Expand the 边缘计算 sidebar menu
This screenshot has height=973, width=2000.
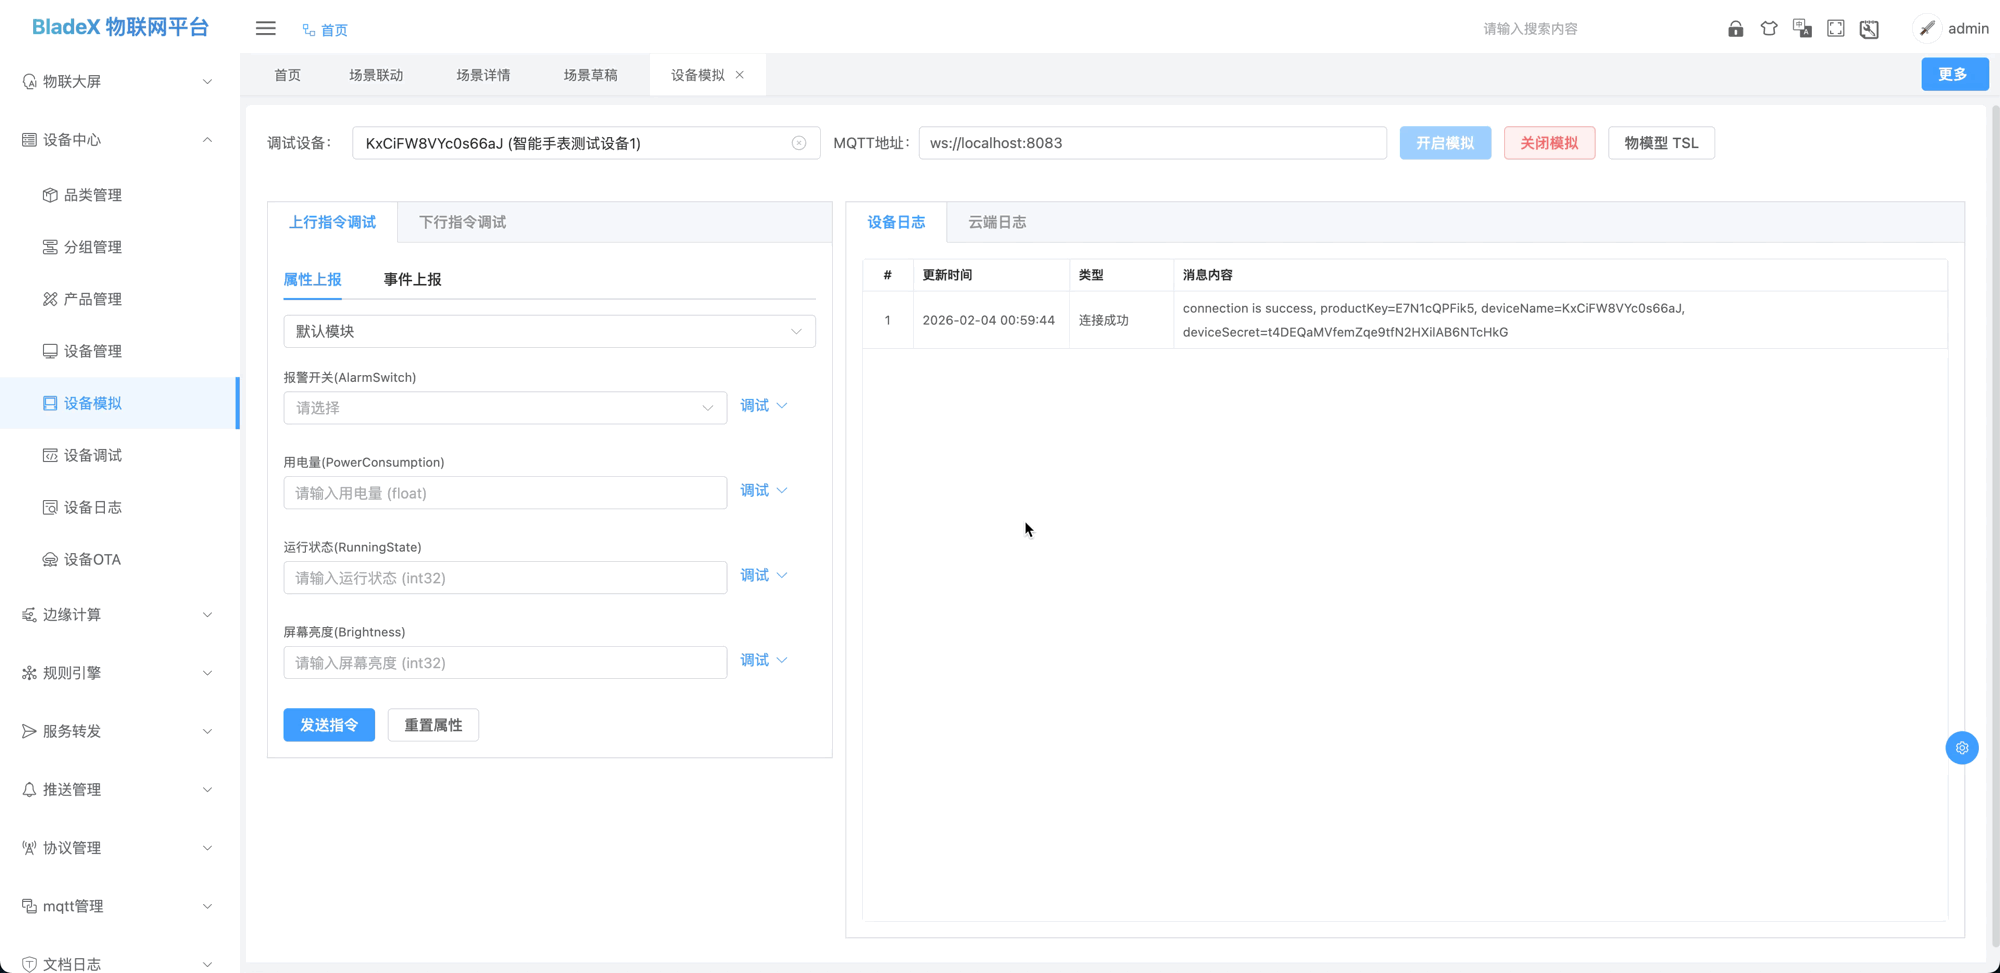118,615
